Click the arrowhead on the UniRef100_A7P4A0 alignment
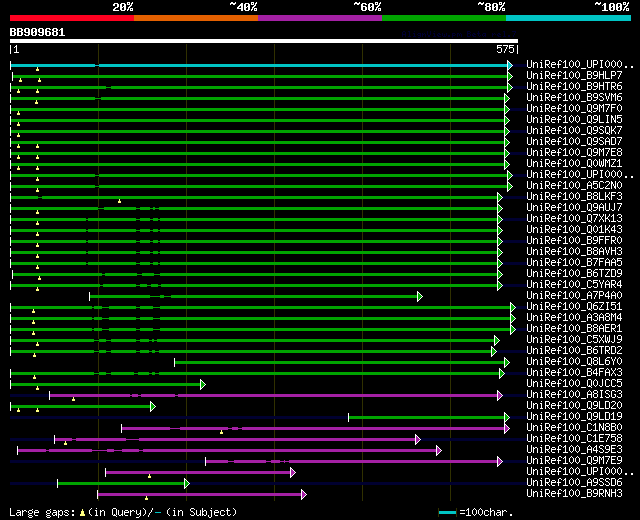640x520 pixels. pyautogui.click(x=420, y=296)
